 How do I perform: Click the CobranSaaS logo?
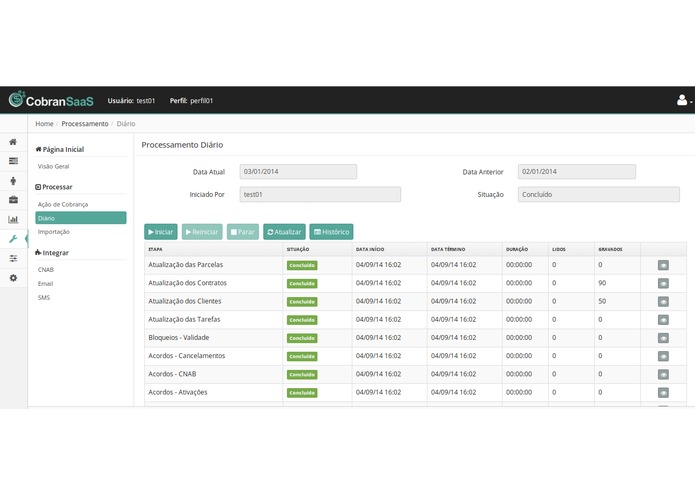(51, 100)
